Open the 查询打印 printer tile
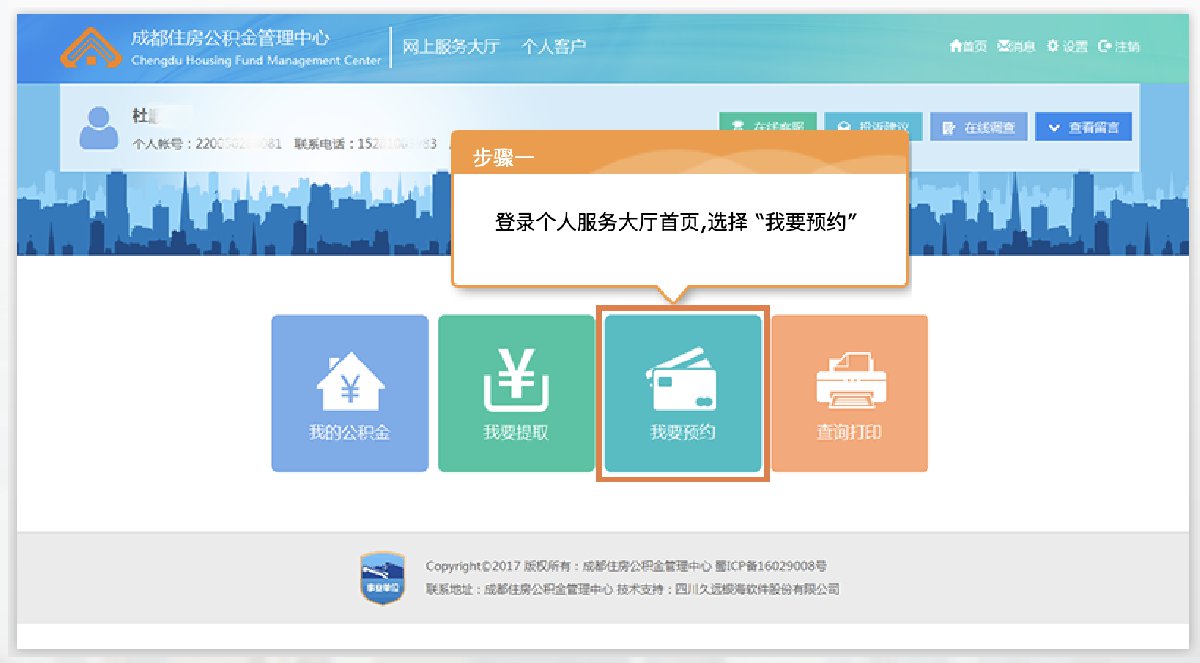This screenshot has width=1200, height=663. click(849, 393)
